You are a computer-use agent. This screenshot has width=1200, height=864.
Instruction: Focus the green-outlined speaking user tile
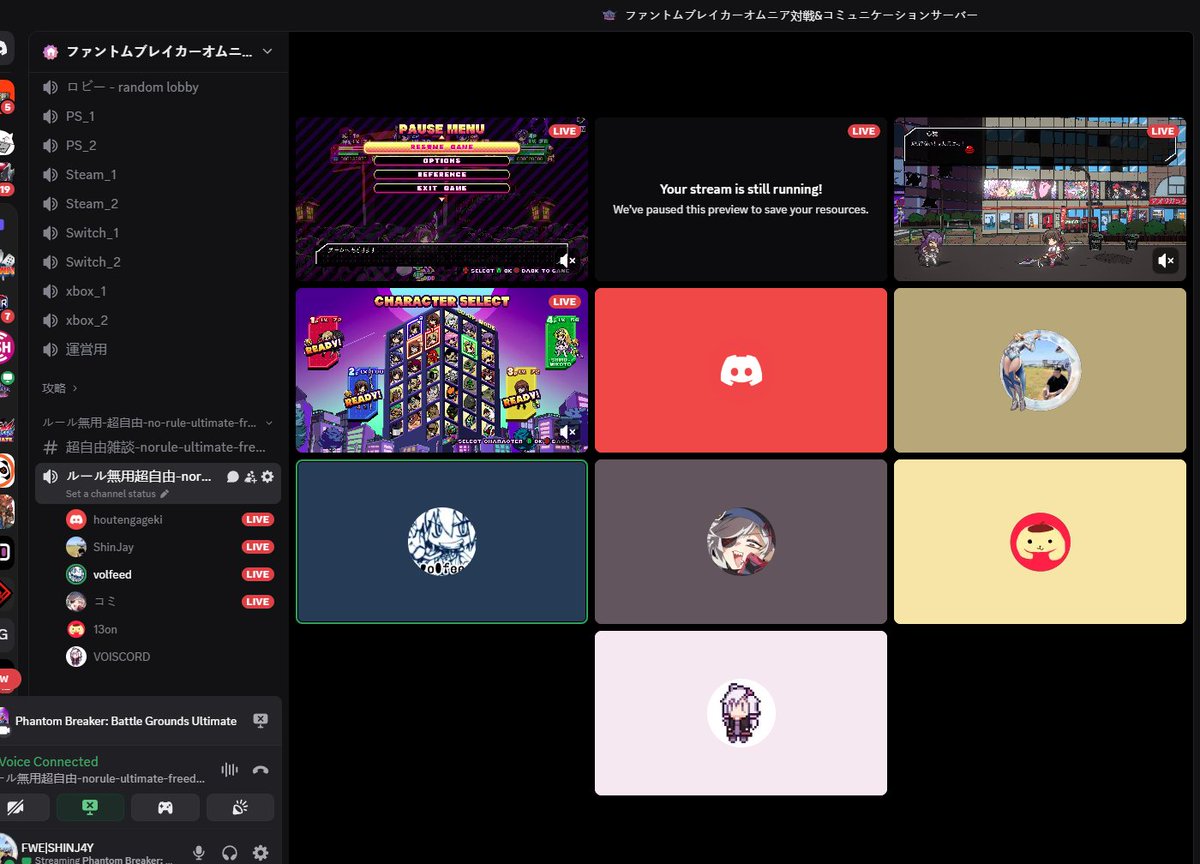(441, 541)
